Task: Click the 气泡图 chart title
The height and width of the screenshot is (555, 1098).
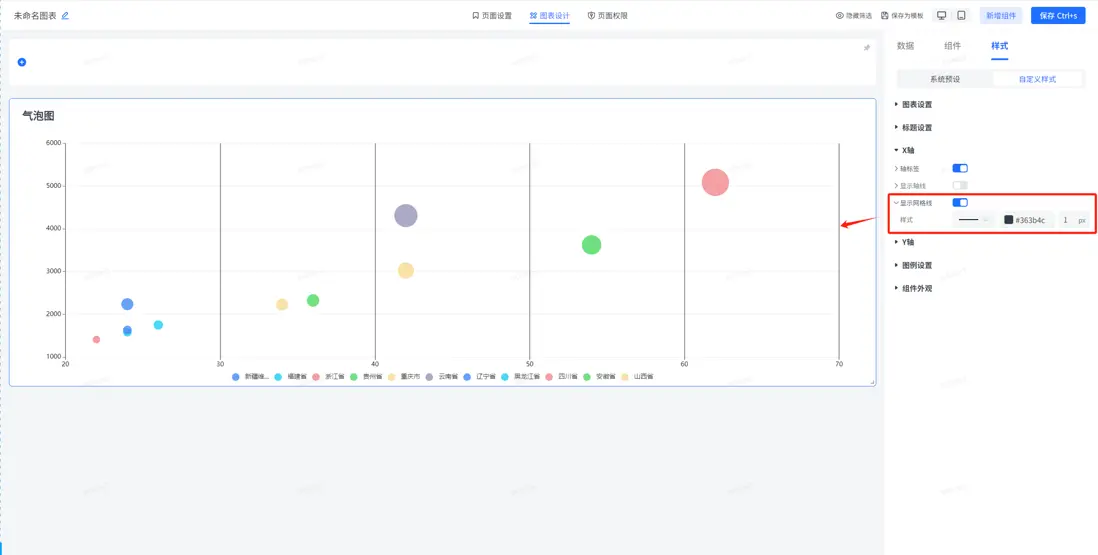Action: 39,116
